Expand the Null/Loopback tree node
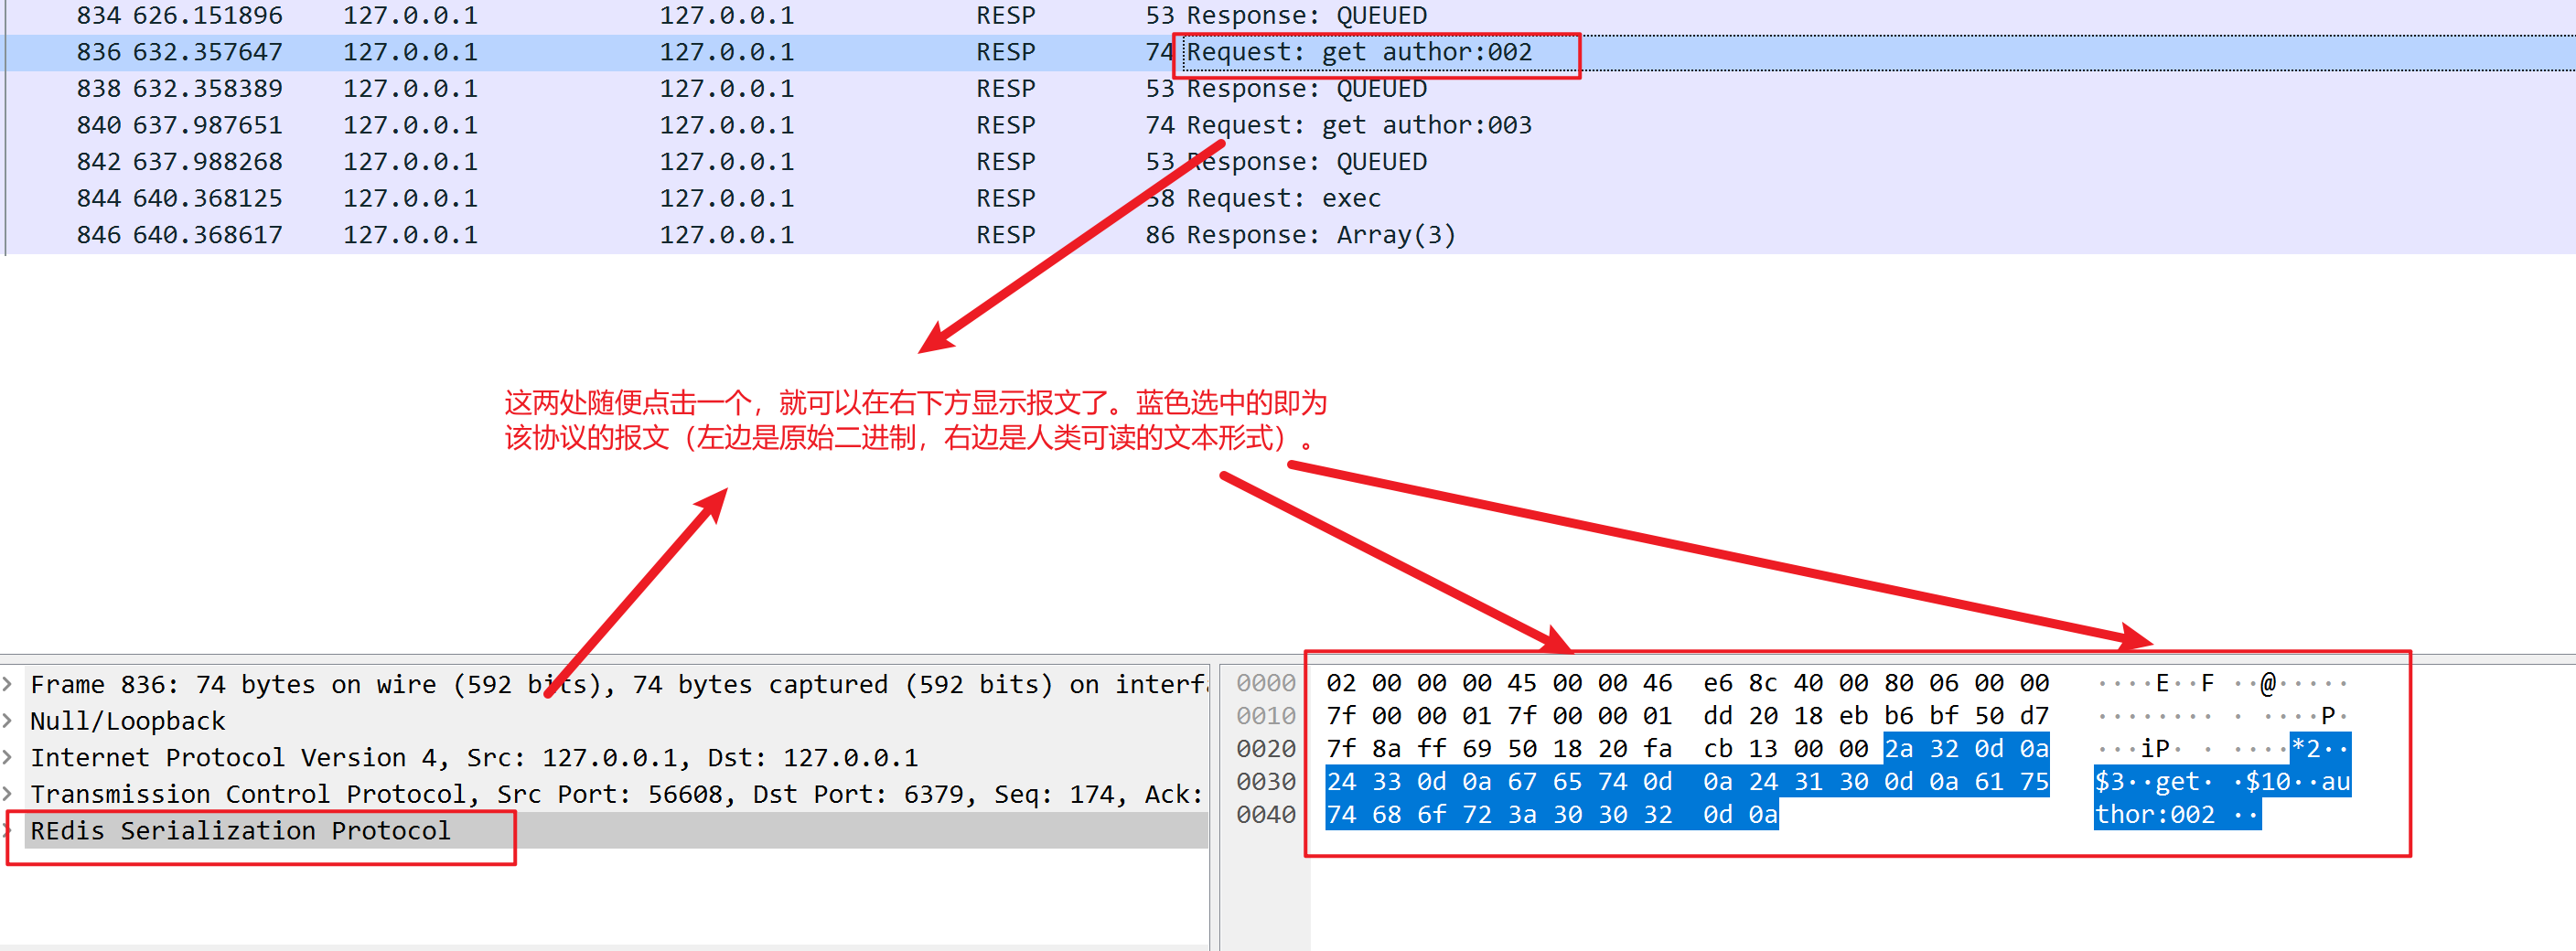 click(x=9, y=721)
